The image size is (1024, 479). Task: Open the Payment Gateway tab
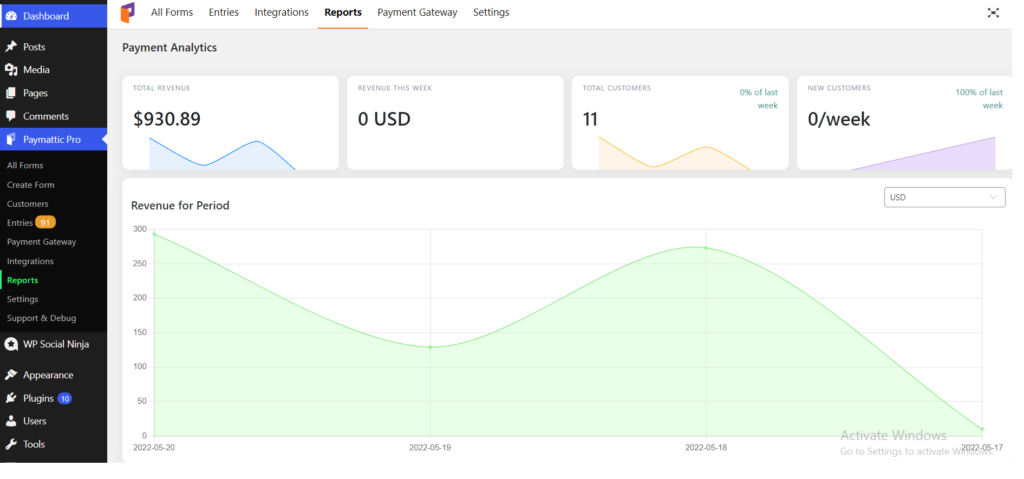(x=417, y=12)
